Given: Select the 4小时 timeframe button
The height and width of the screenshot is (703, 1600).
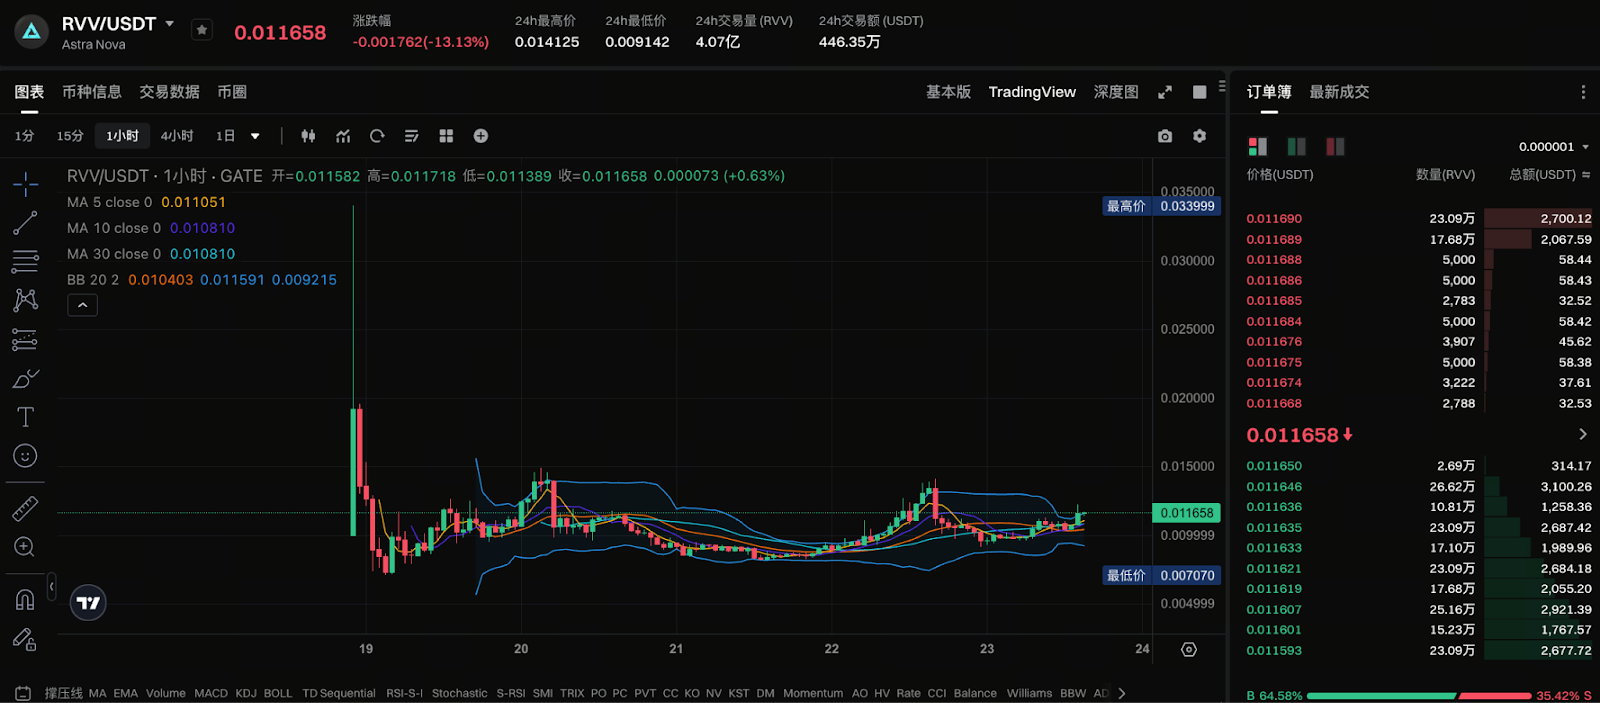Looking at the screenshot, I should (177, 136).
